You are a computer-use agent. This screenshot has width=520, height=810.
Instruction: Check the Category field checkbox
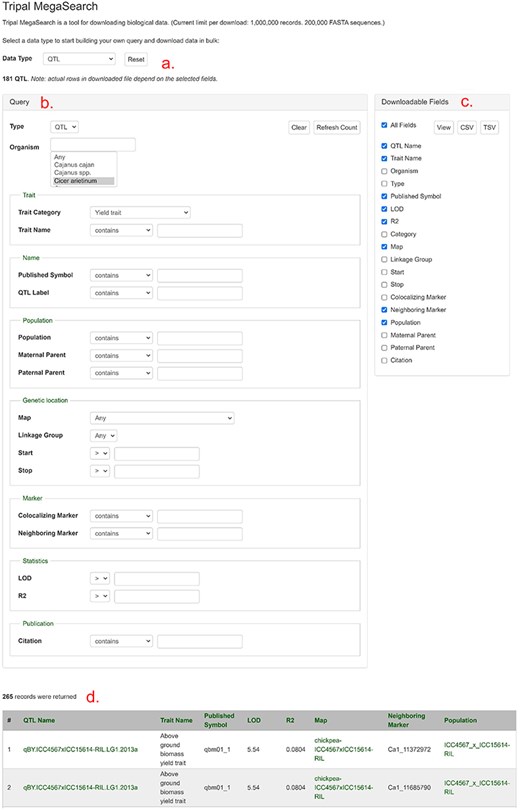tap(384, 234)
